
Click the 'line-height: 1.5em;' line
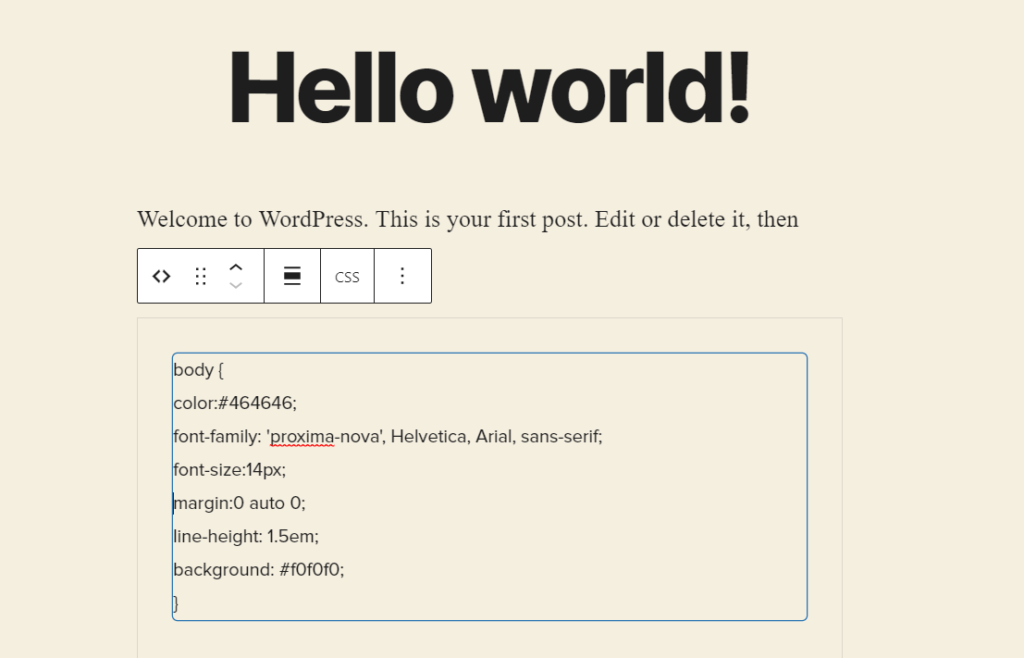(246, 537)
